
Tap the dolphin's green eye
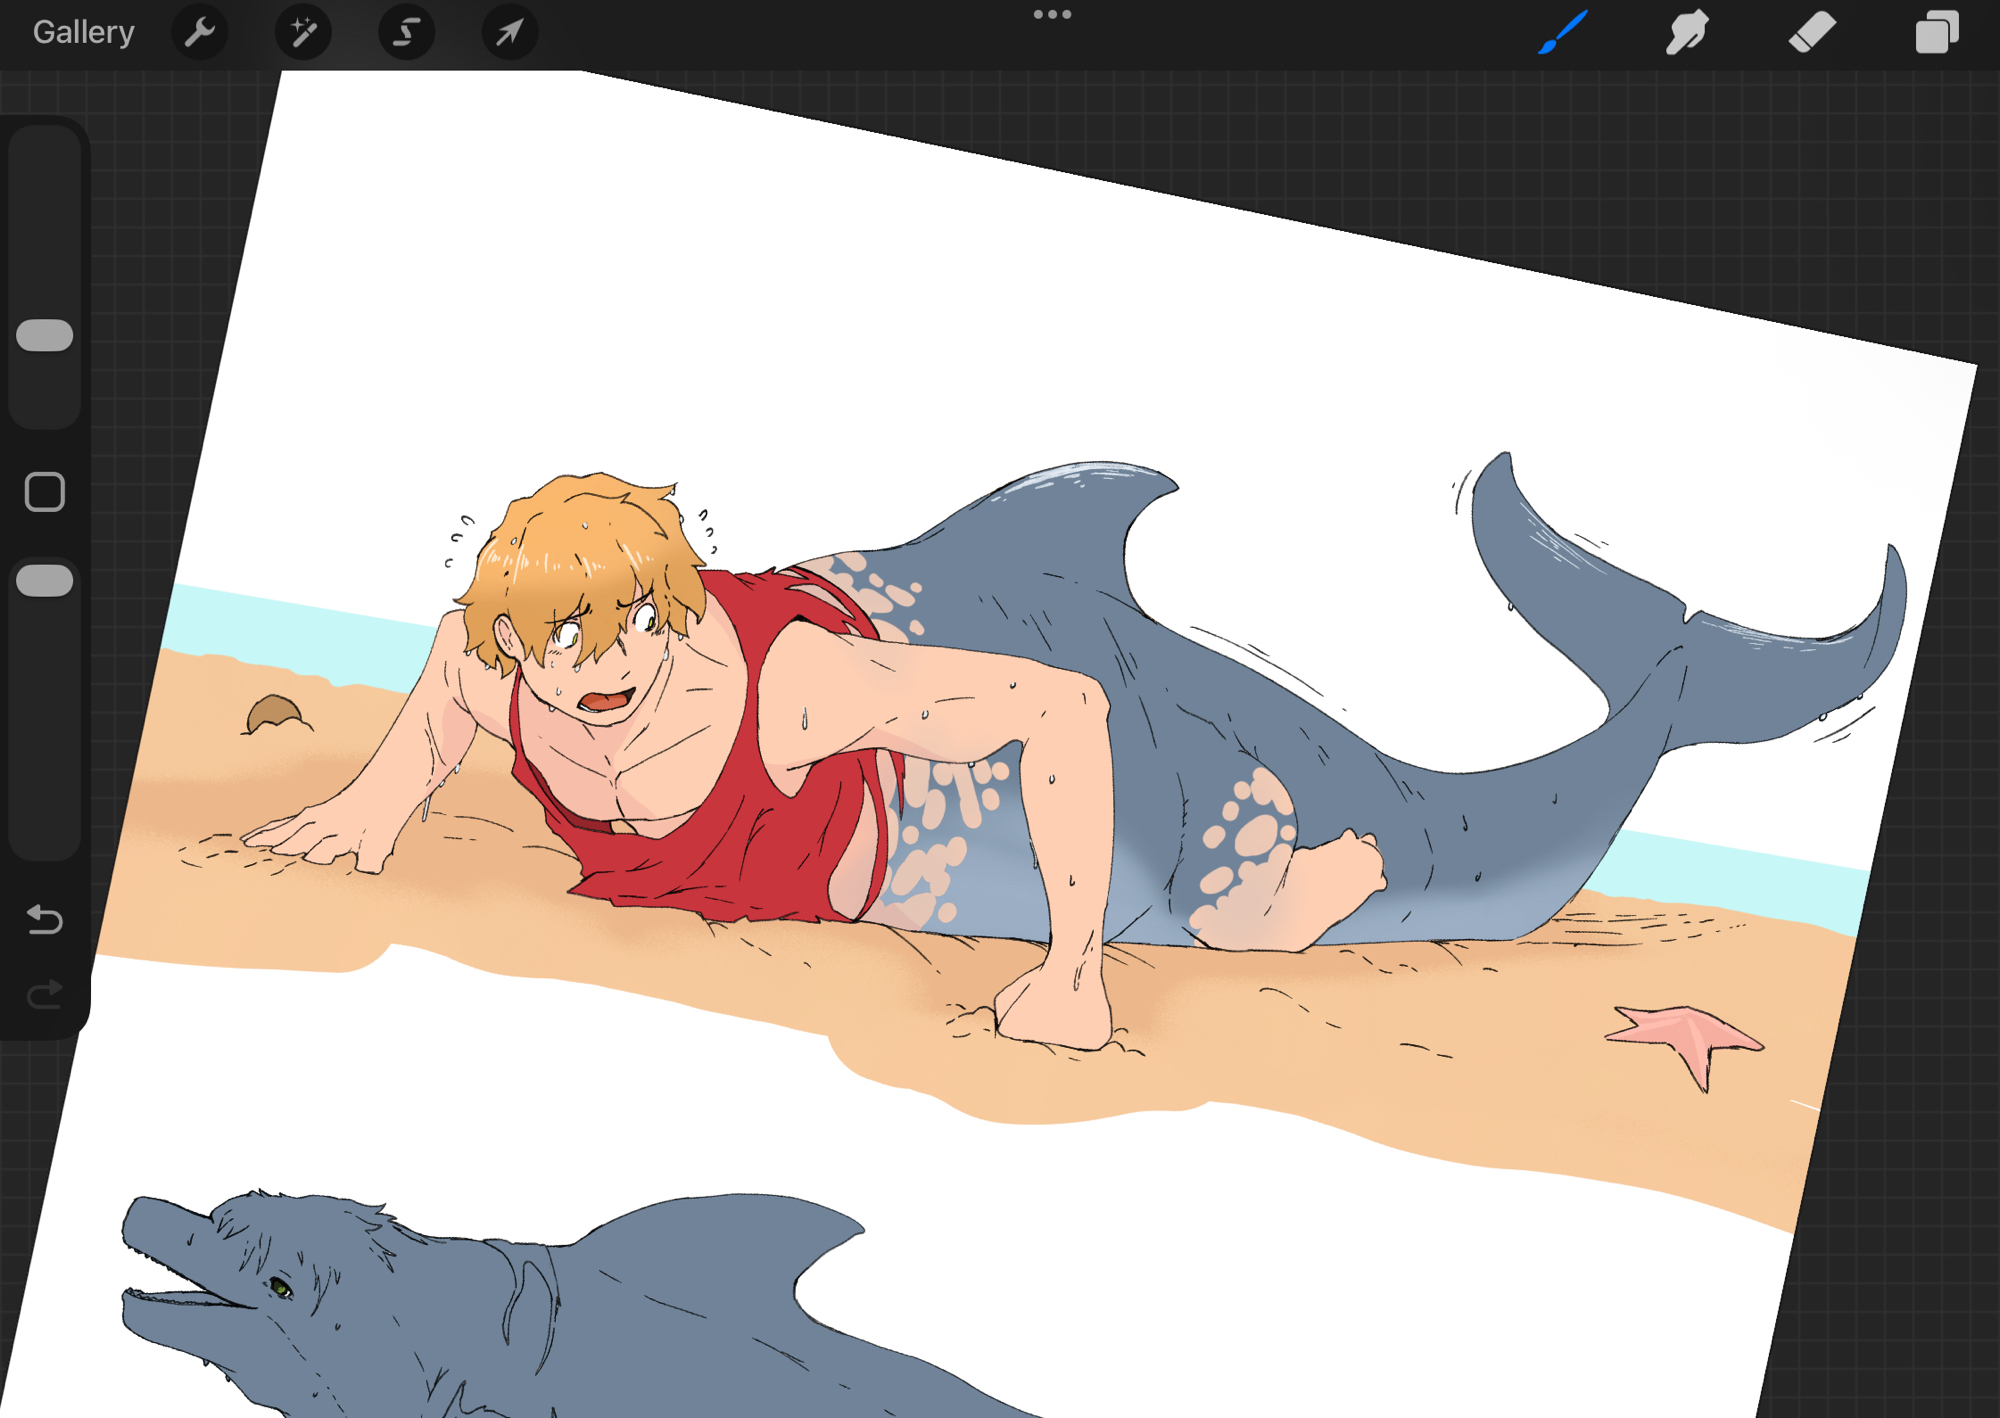click(x=280, y=1288)
